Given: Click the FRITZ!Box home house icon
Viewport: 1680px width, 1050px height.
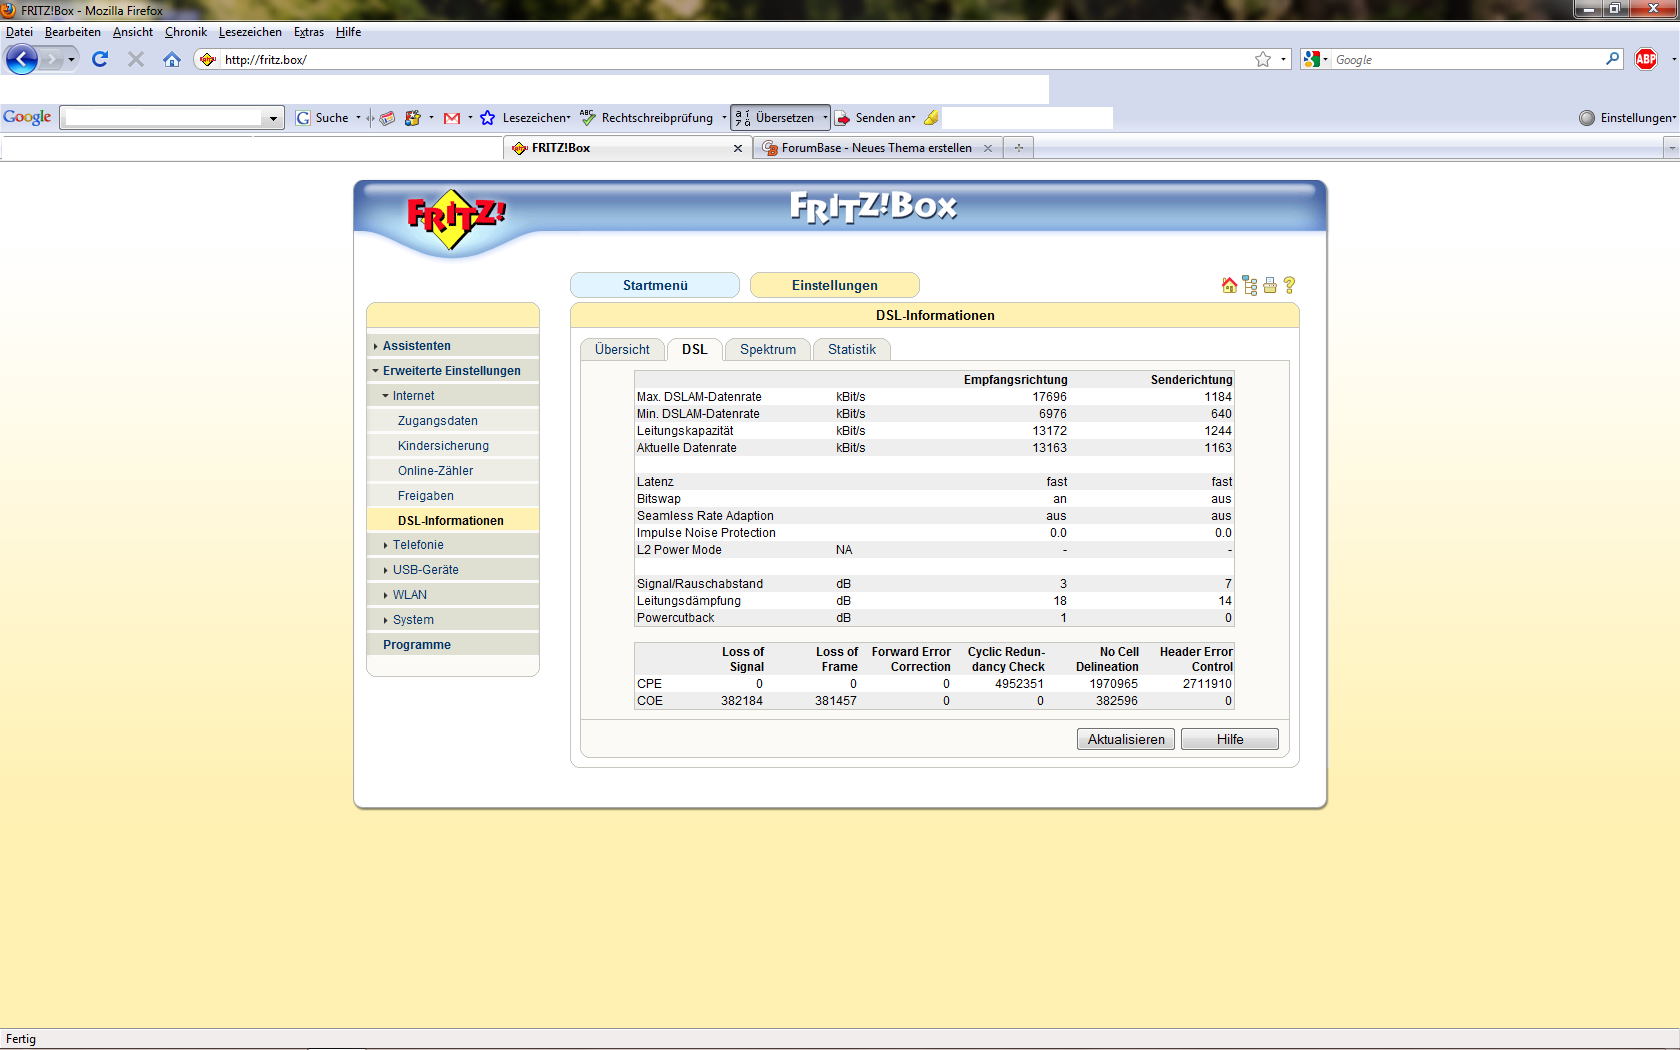Looking at the screenshot, I should pyautogui.click(x=1229, y=285).
